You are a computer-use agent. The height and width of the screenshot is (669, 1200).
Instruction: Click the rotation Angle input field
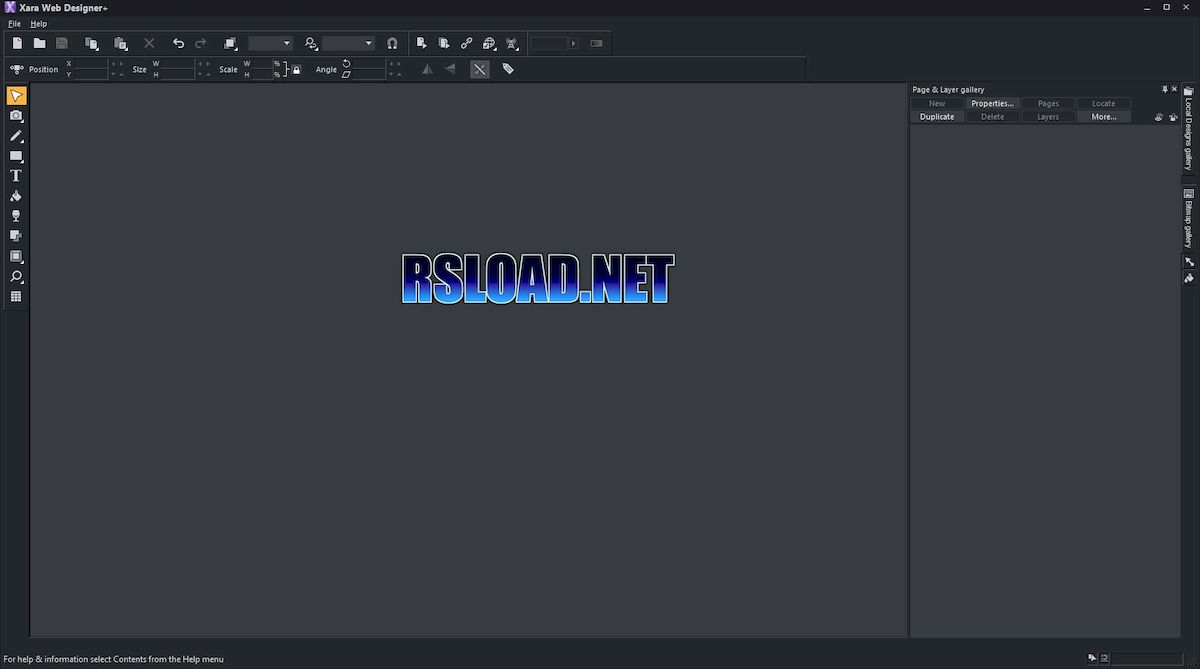click(x=369, y=63)
